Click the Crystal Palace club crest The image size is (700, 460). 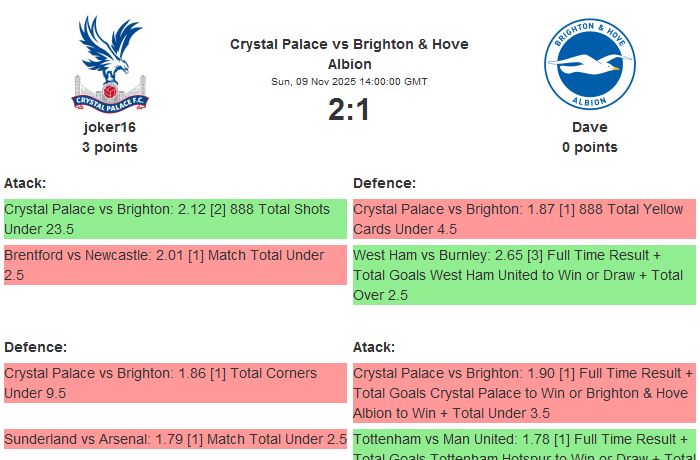pyautogui.click(x=110, y=62)
